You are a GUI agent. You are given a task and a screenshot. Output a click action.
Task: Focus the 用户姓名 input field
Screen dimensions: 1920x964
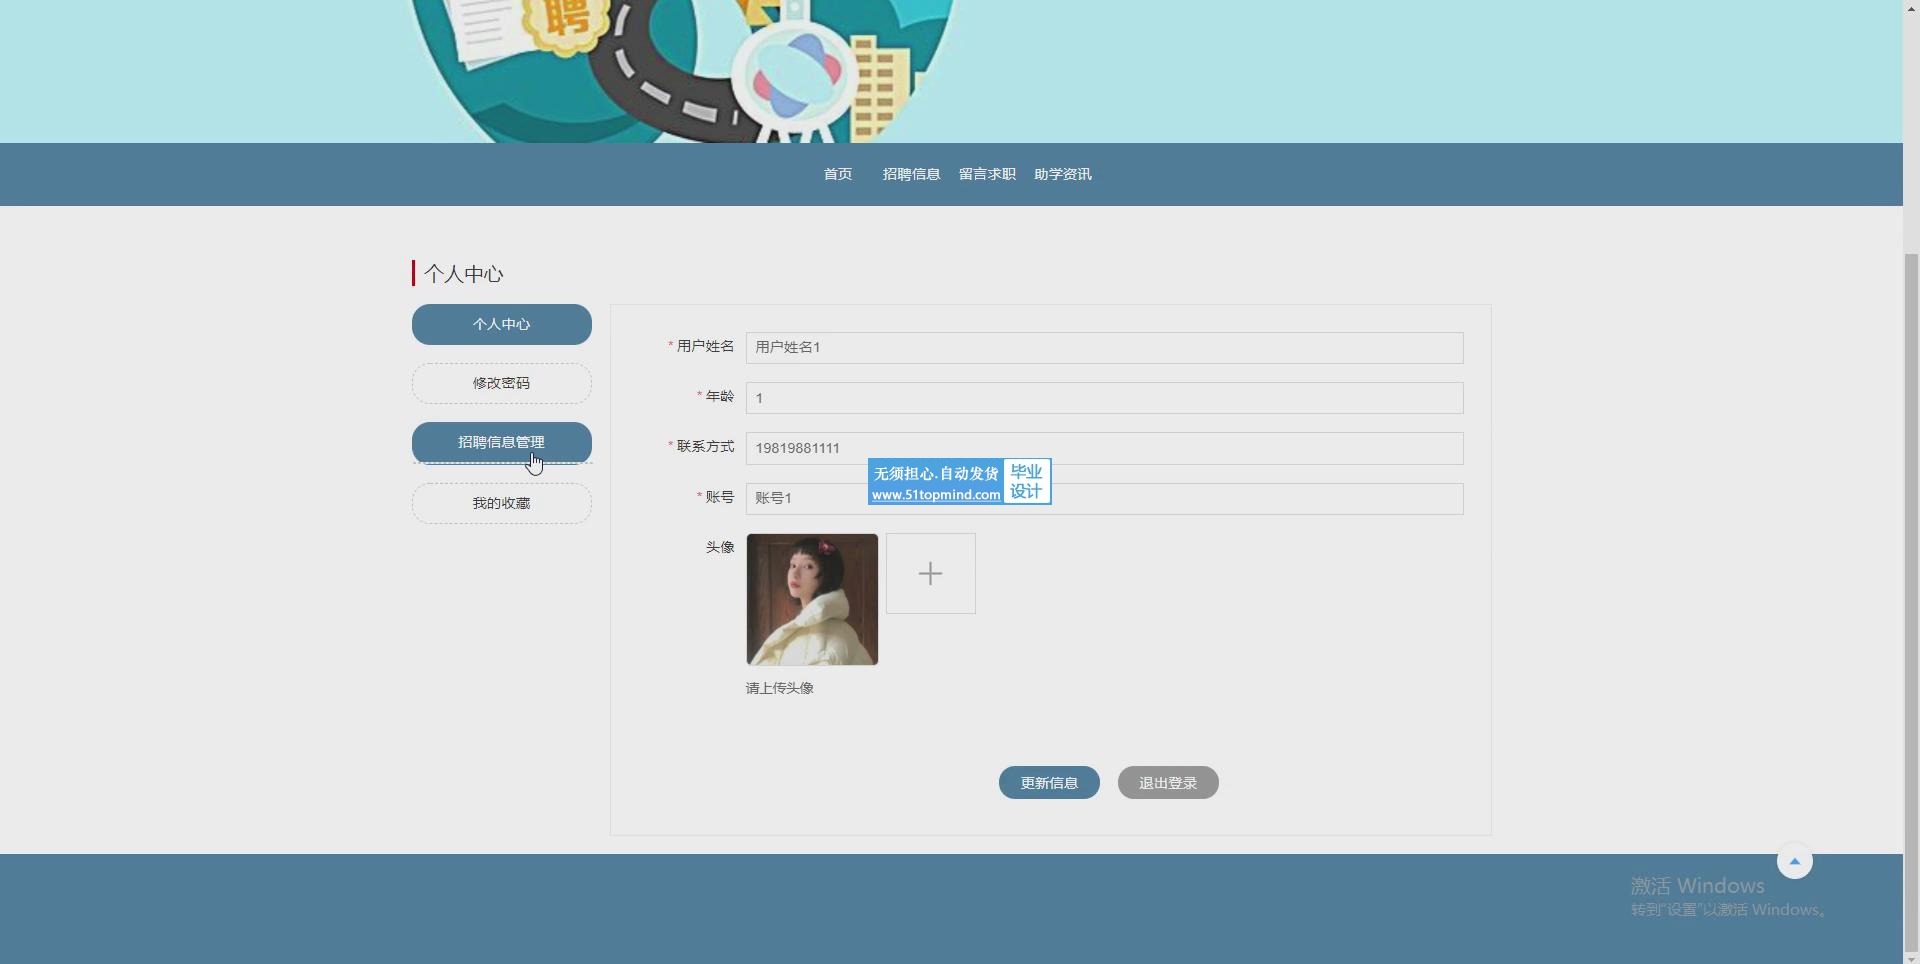[1104, 347]
